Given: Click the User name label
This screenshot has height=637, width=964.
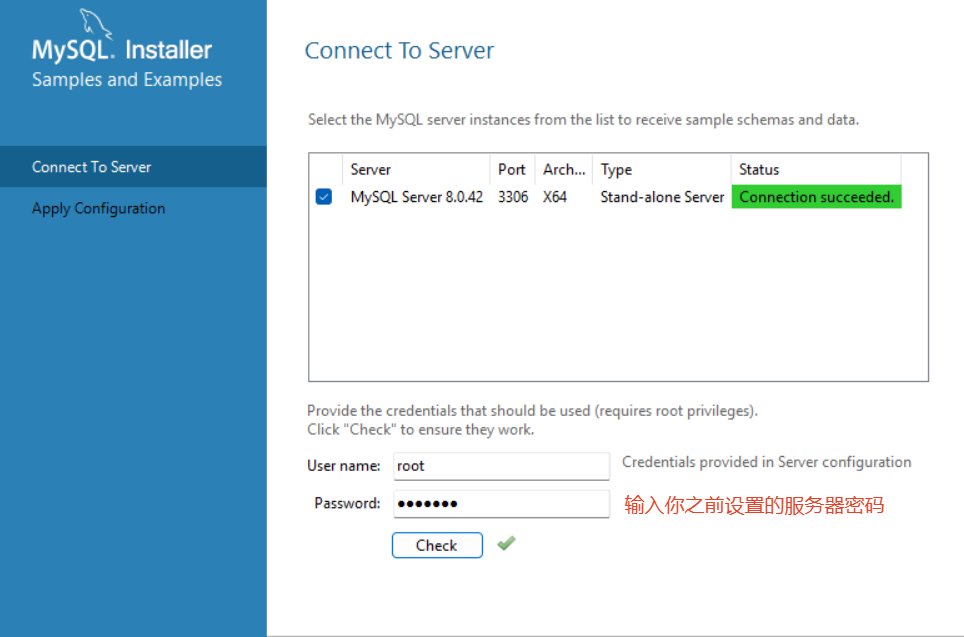Looking at the screenshot, I should point(344,466).
